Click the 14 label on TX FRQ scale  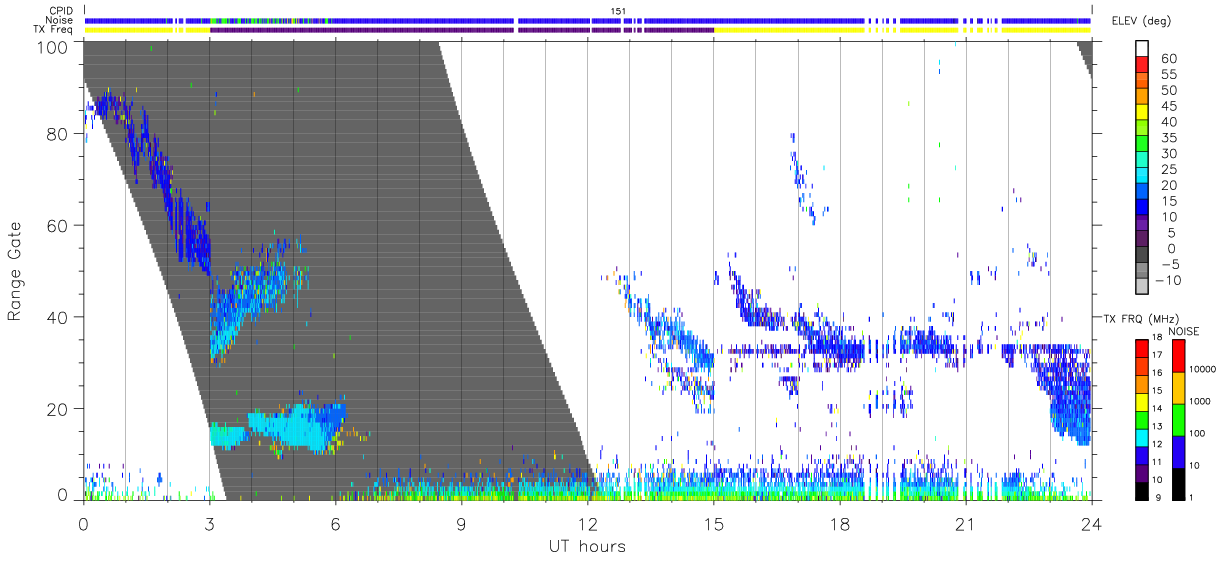(1156, 409)
